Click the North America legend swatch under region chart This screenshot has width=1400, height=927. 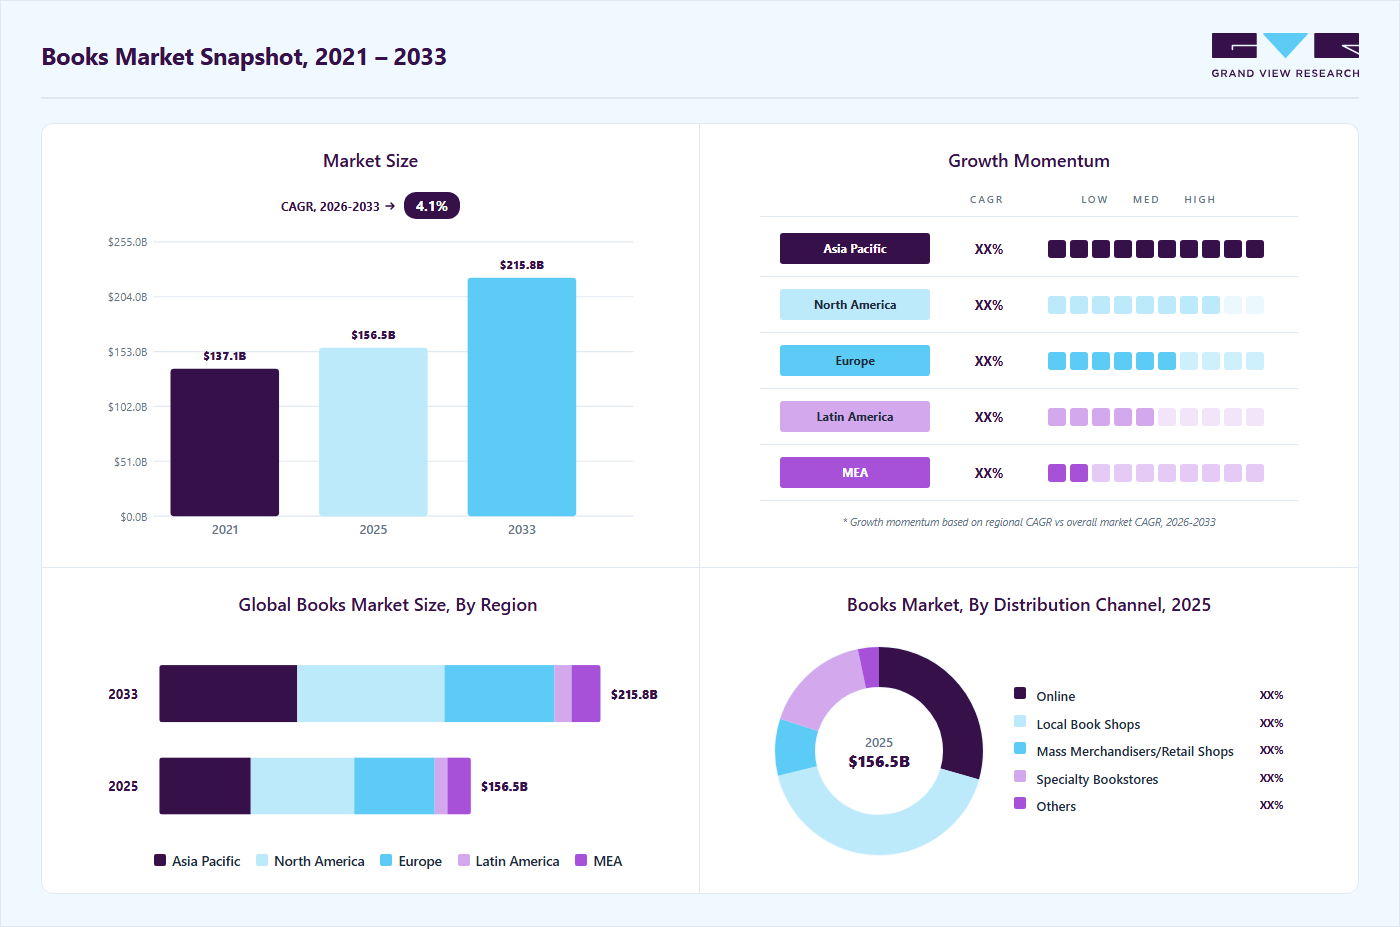[262, 860]
